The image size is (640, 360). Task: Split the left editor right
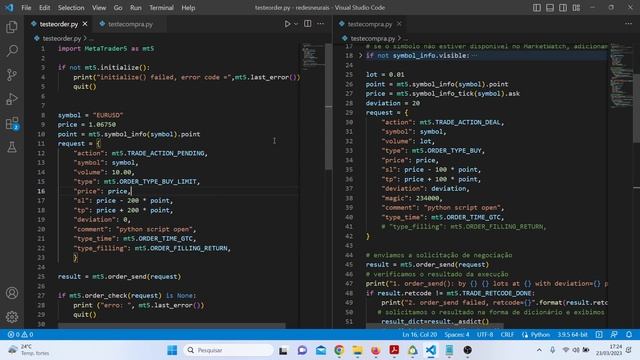pyautogui.click(x=308, y=24)
